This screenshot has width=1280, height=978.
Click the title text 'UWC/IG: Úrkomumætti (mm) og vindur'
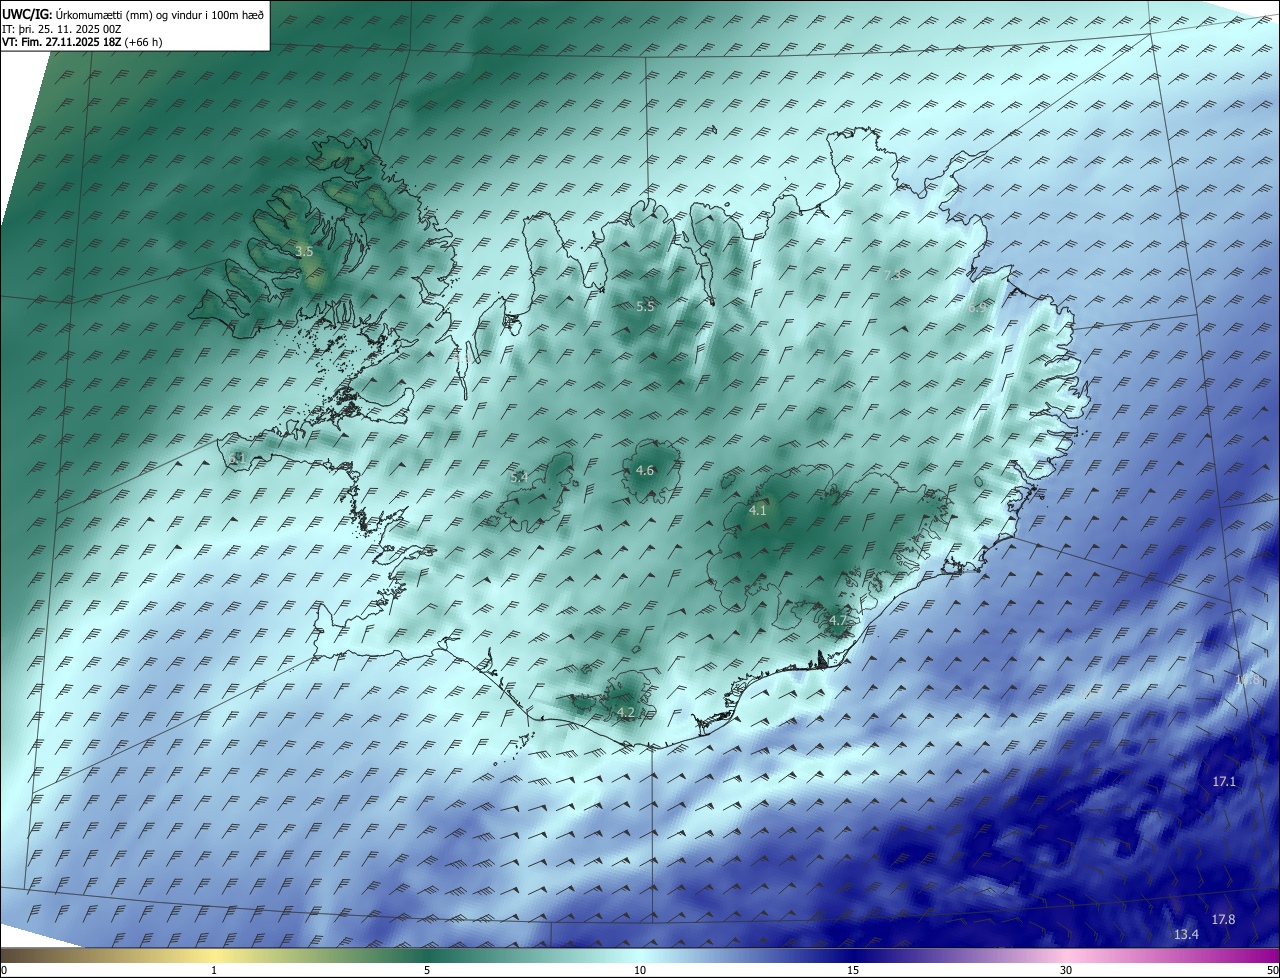pyautogui.click(x=132, y=14)
